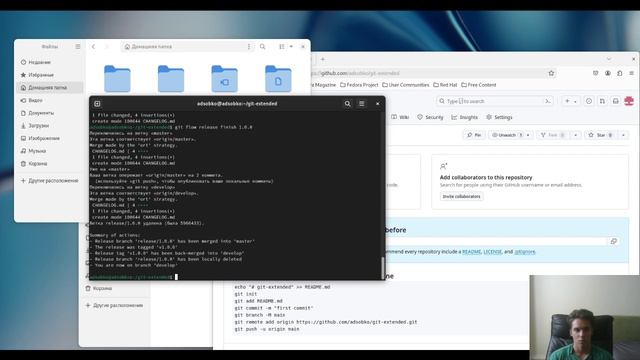Open a new browser tab with plus button

coord(322,59)
